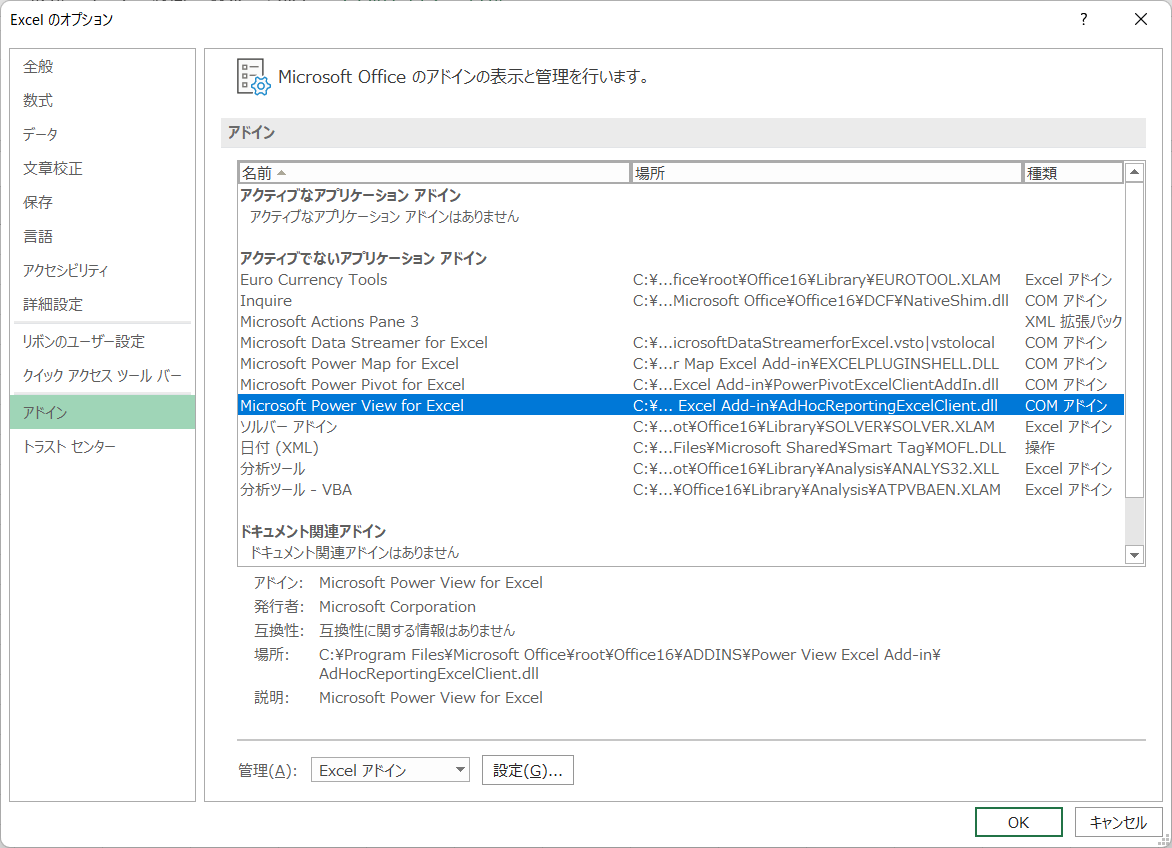Select the 分析ツール add-in row

(x=680, y=468)
